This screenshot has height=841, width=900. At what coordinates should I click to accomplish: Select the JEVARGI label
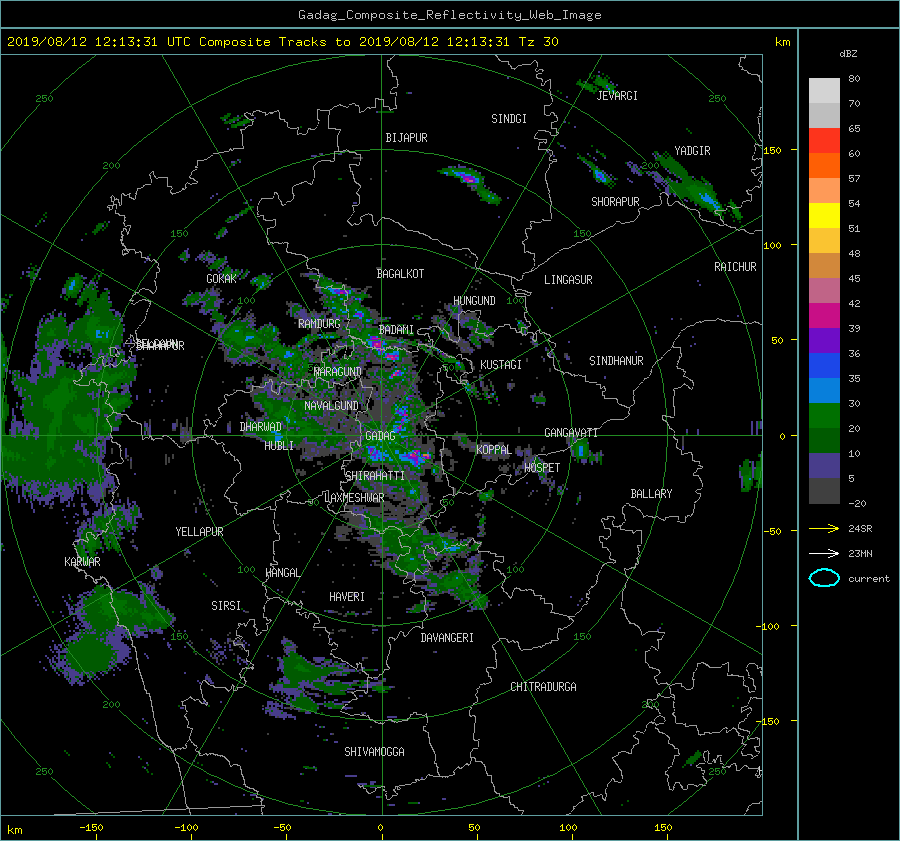tap(617, 96)
